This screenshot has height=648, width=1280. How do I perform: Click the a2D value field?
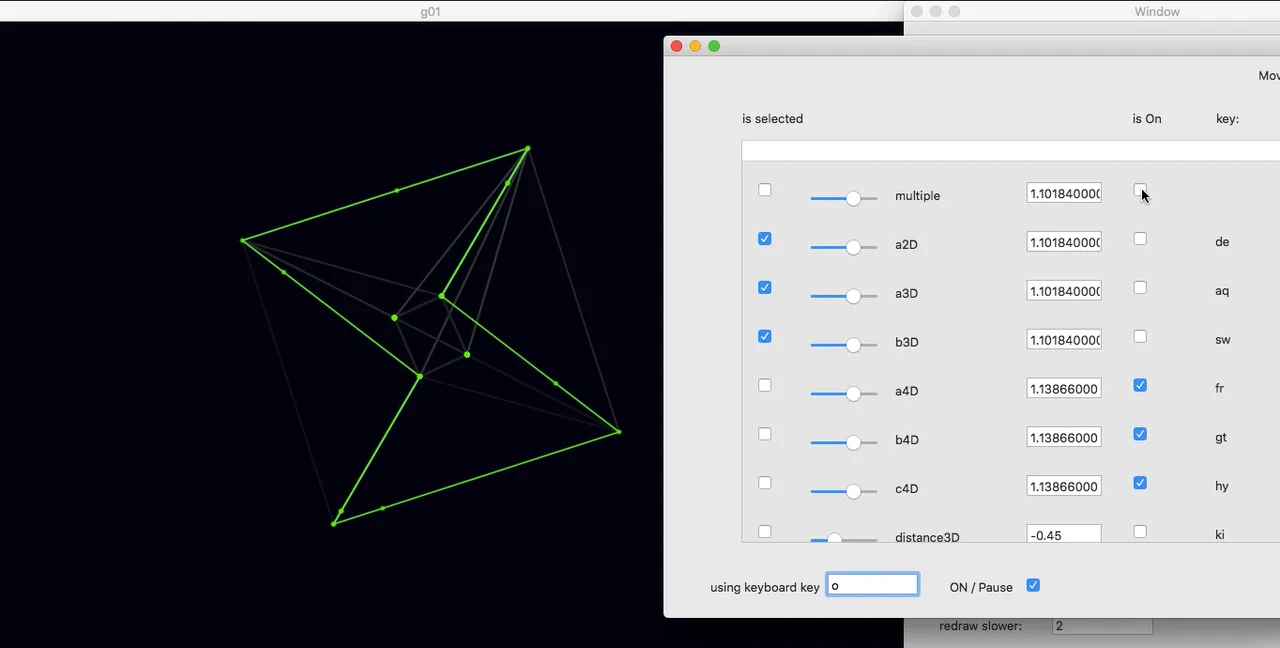click(x=1064, y=242)
